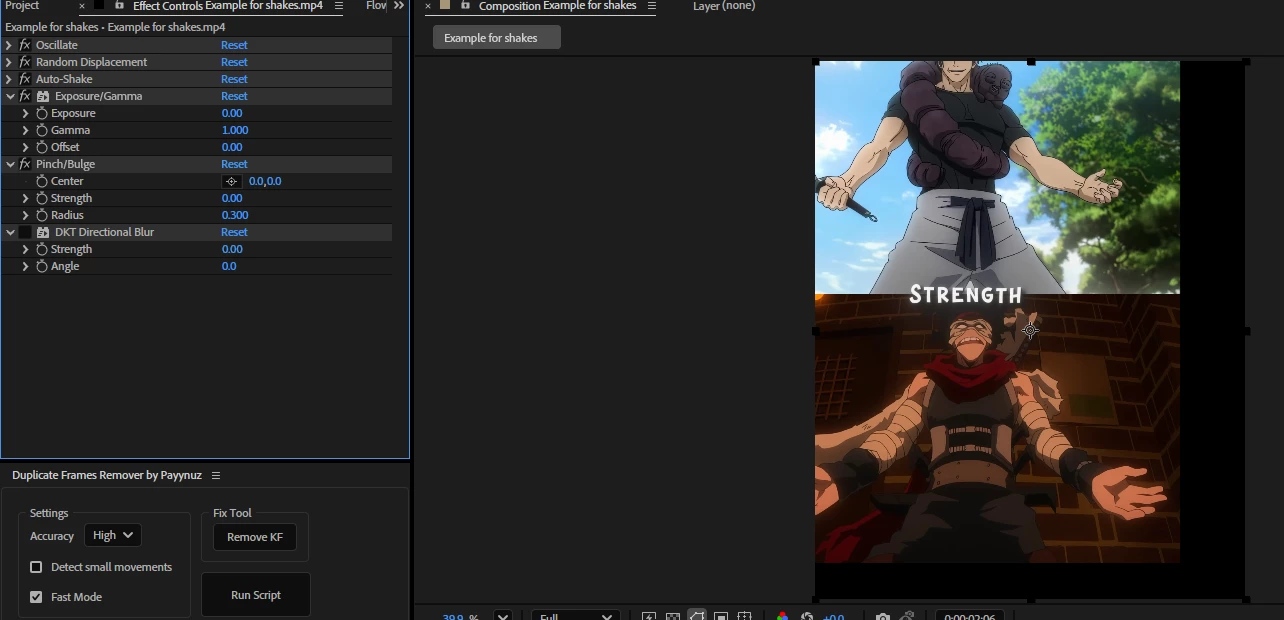The image size is (1284, 620).
Task: Toggle the fx switch for Random Displacement
Action: (x=25, y=62)
